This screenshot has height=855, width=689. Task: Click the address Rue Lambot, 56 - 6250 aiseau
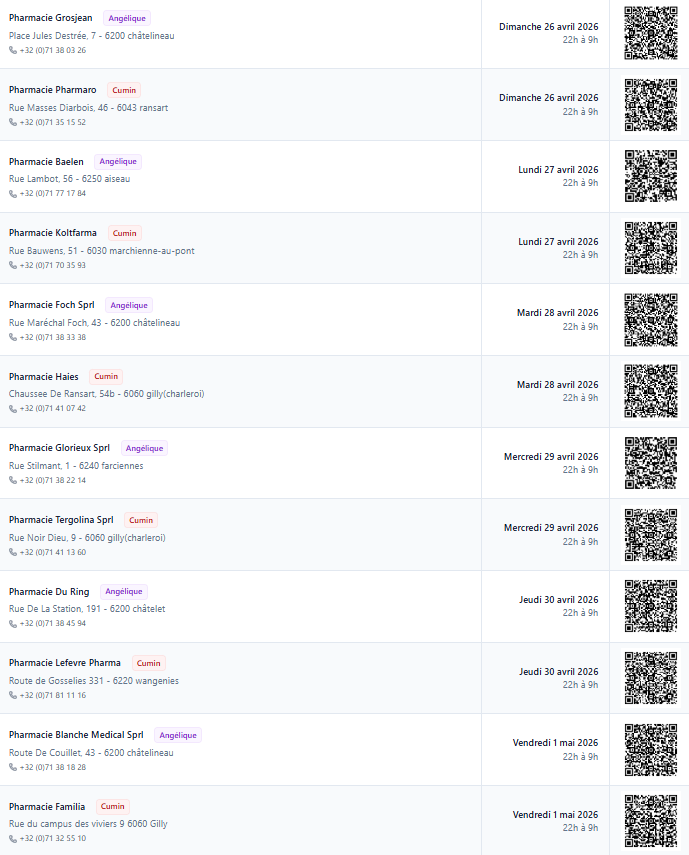click(x=69, y=179)
